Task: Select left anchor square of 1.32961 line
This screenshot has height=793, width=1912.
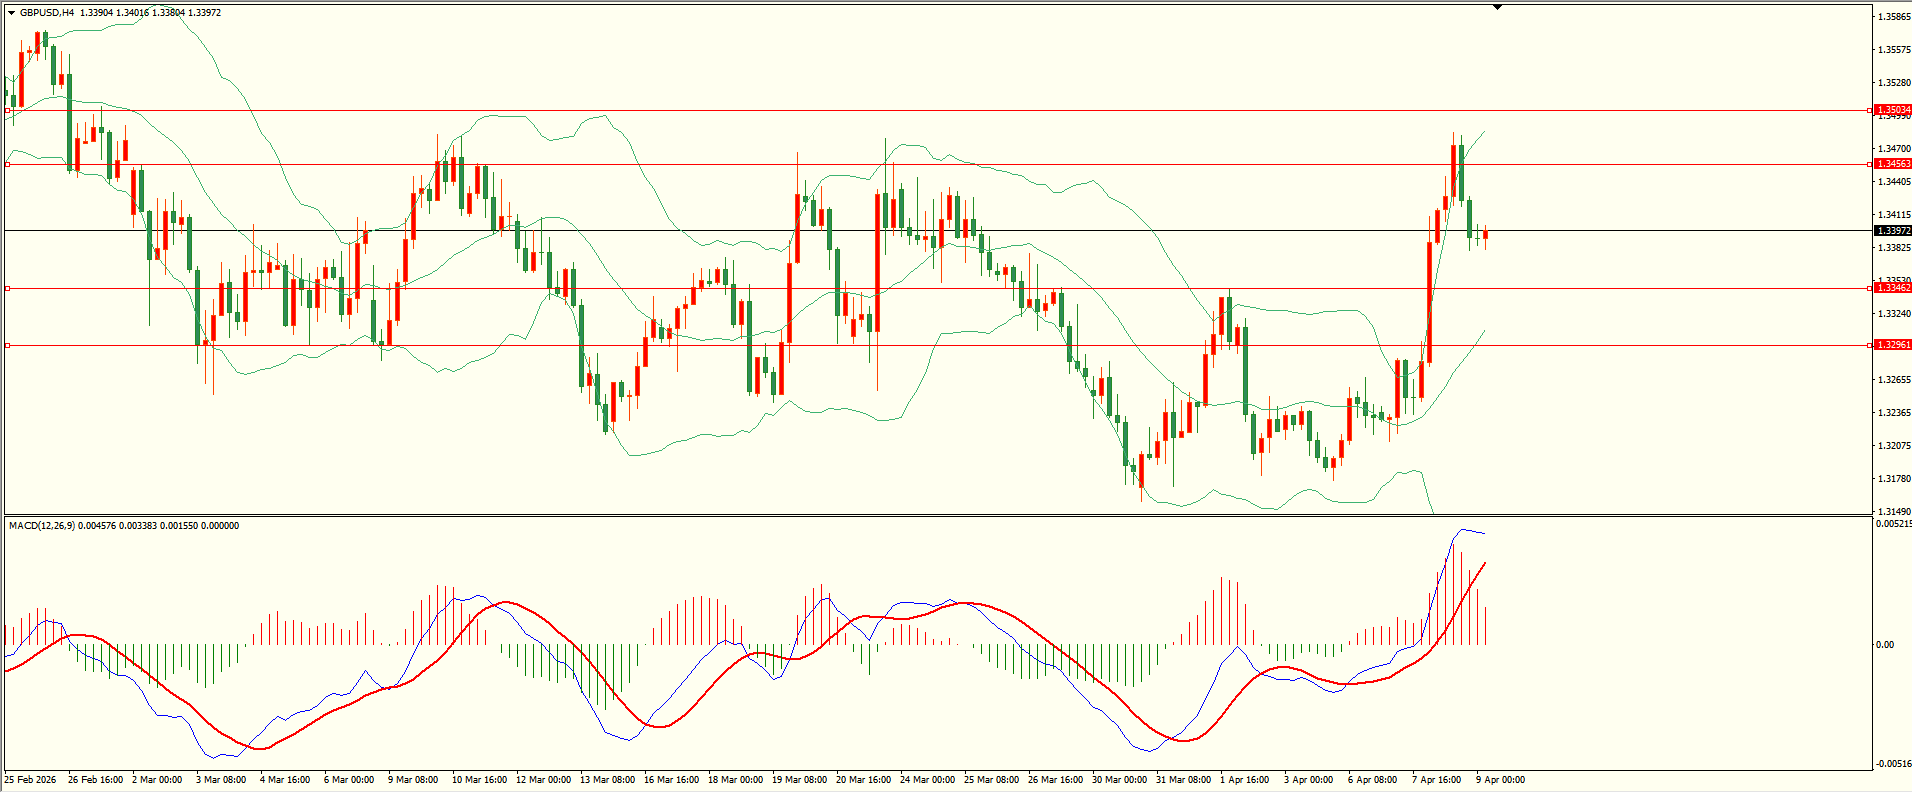Action: (8, 346)
